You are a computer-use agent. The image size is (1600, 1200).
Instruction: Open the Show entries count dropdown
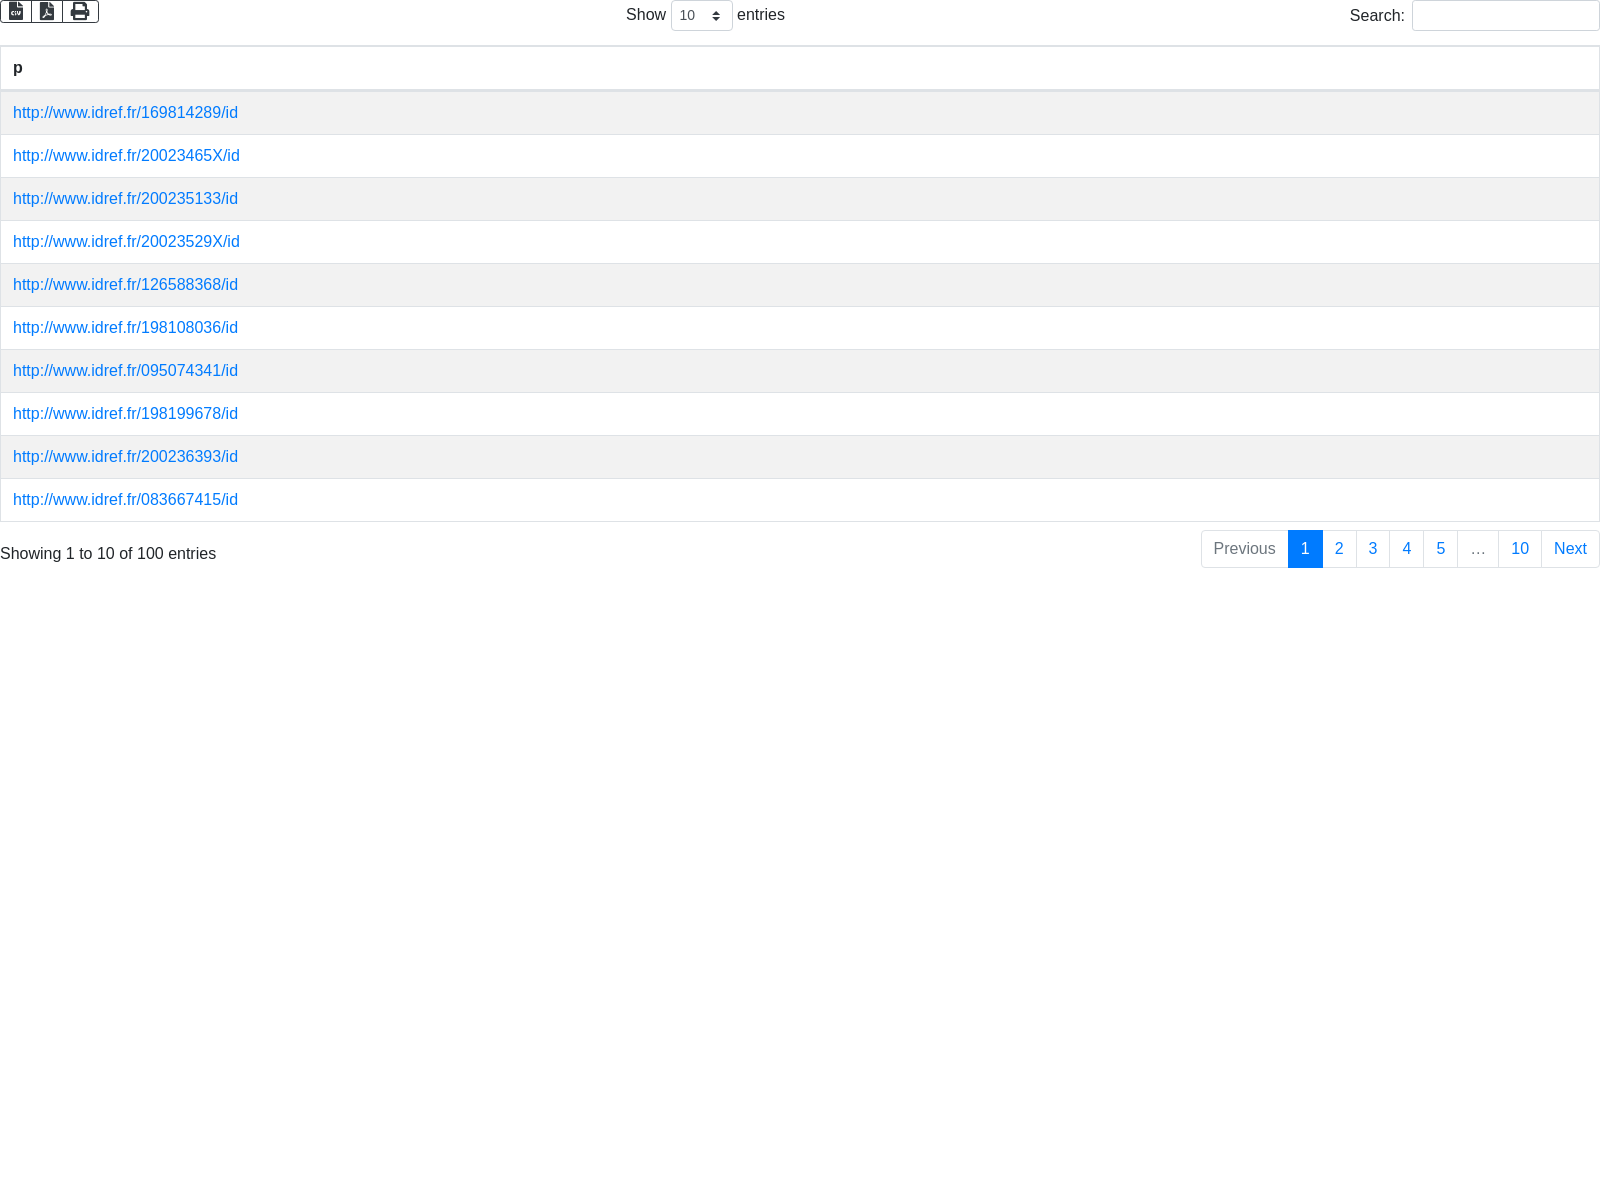701,16
